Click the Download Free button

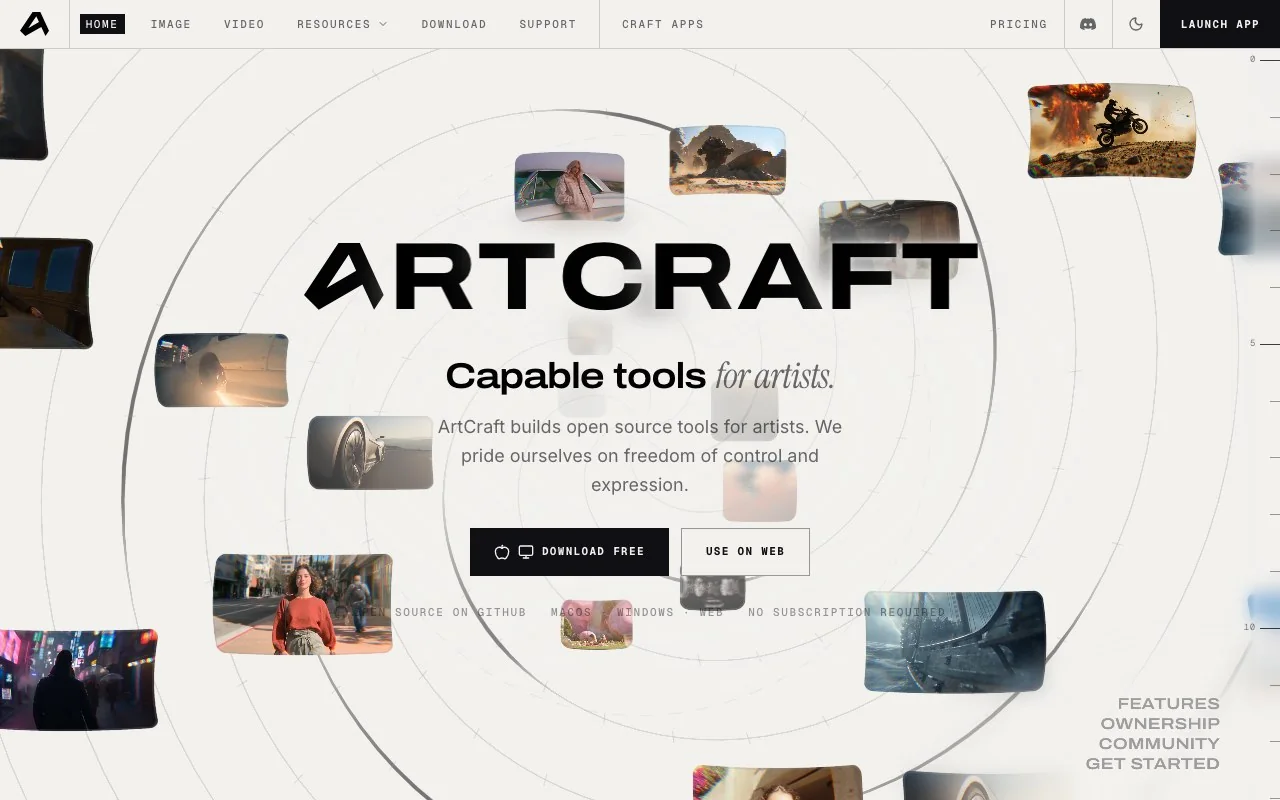(x=569, y=552)
